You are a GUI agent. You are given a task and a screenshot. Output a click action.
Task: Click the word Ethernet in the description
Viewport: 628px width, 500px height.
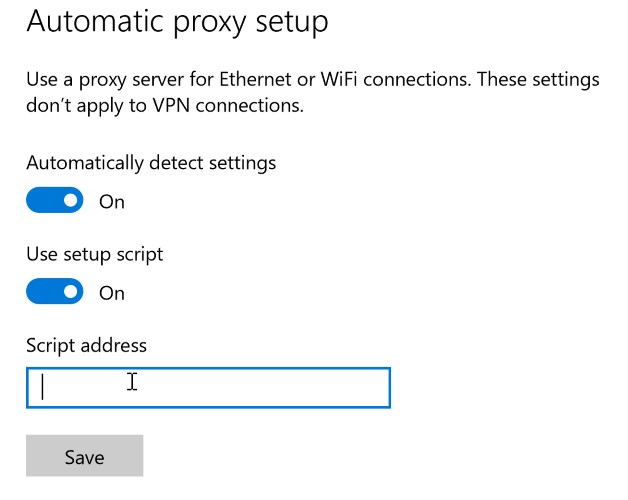(x=255, y=79)
